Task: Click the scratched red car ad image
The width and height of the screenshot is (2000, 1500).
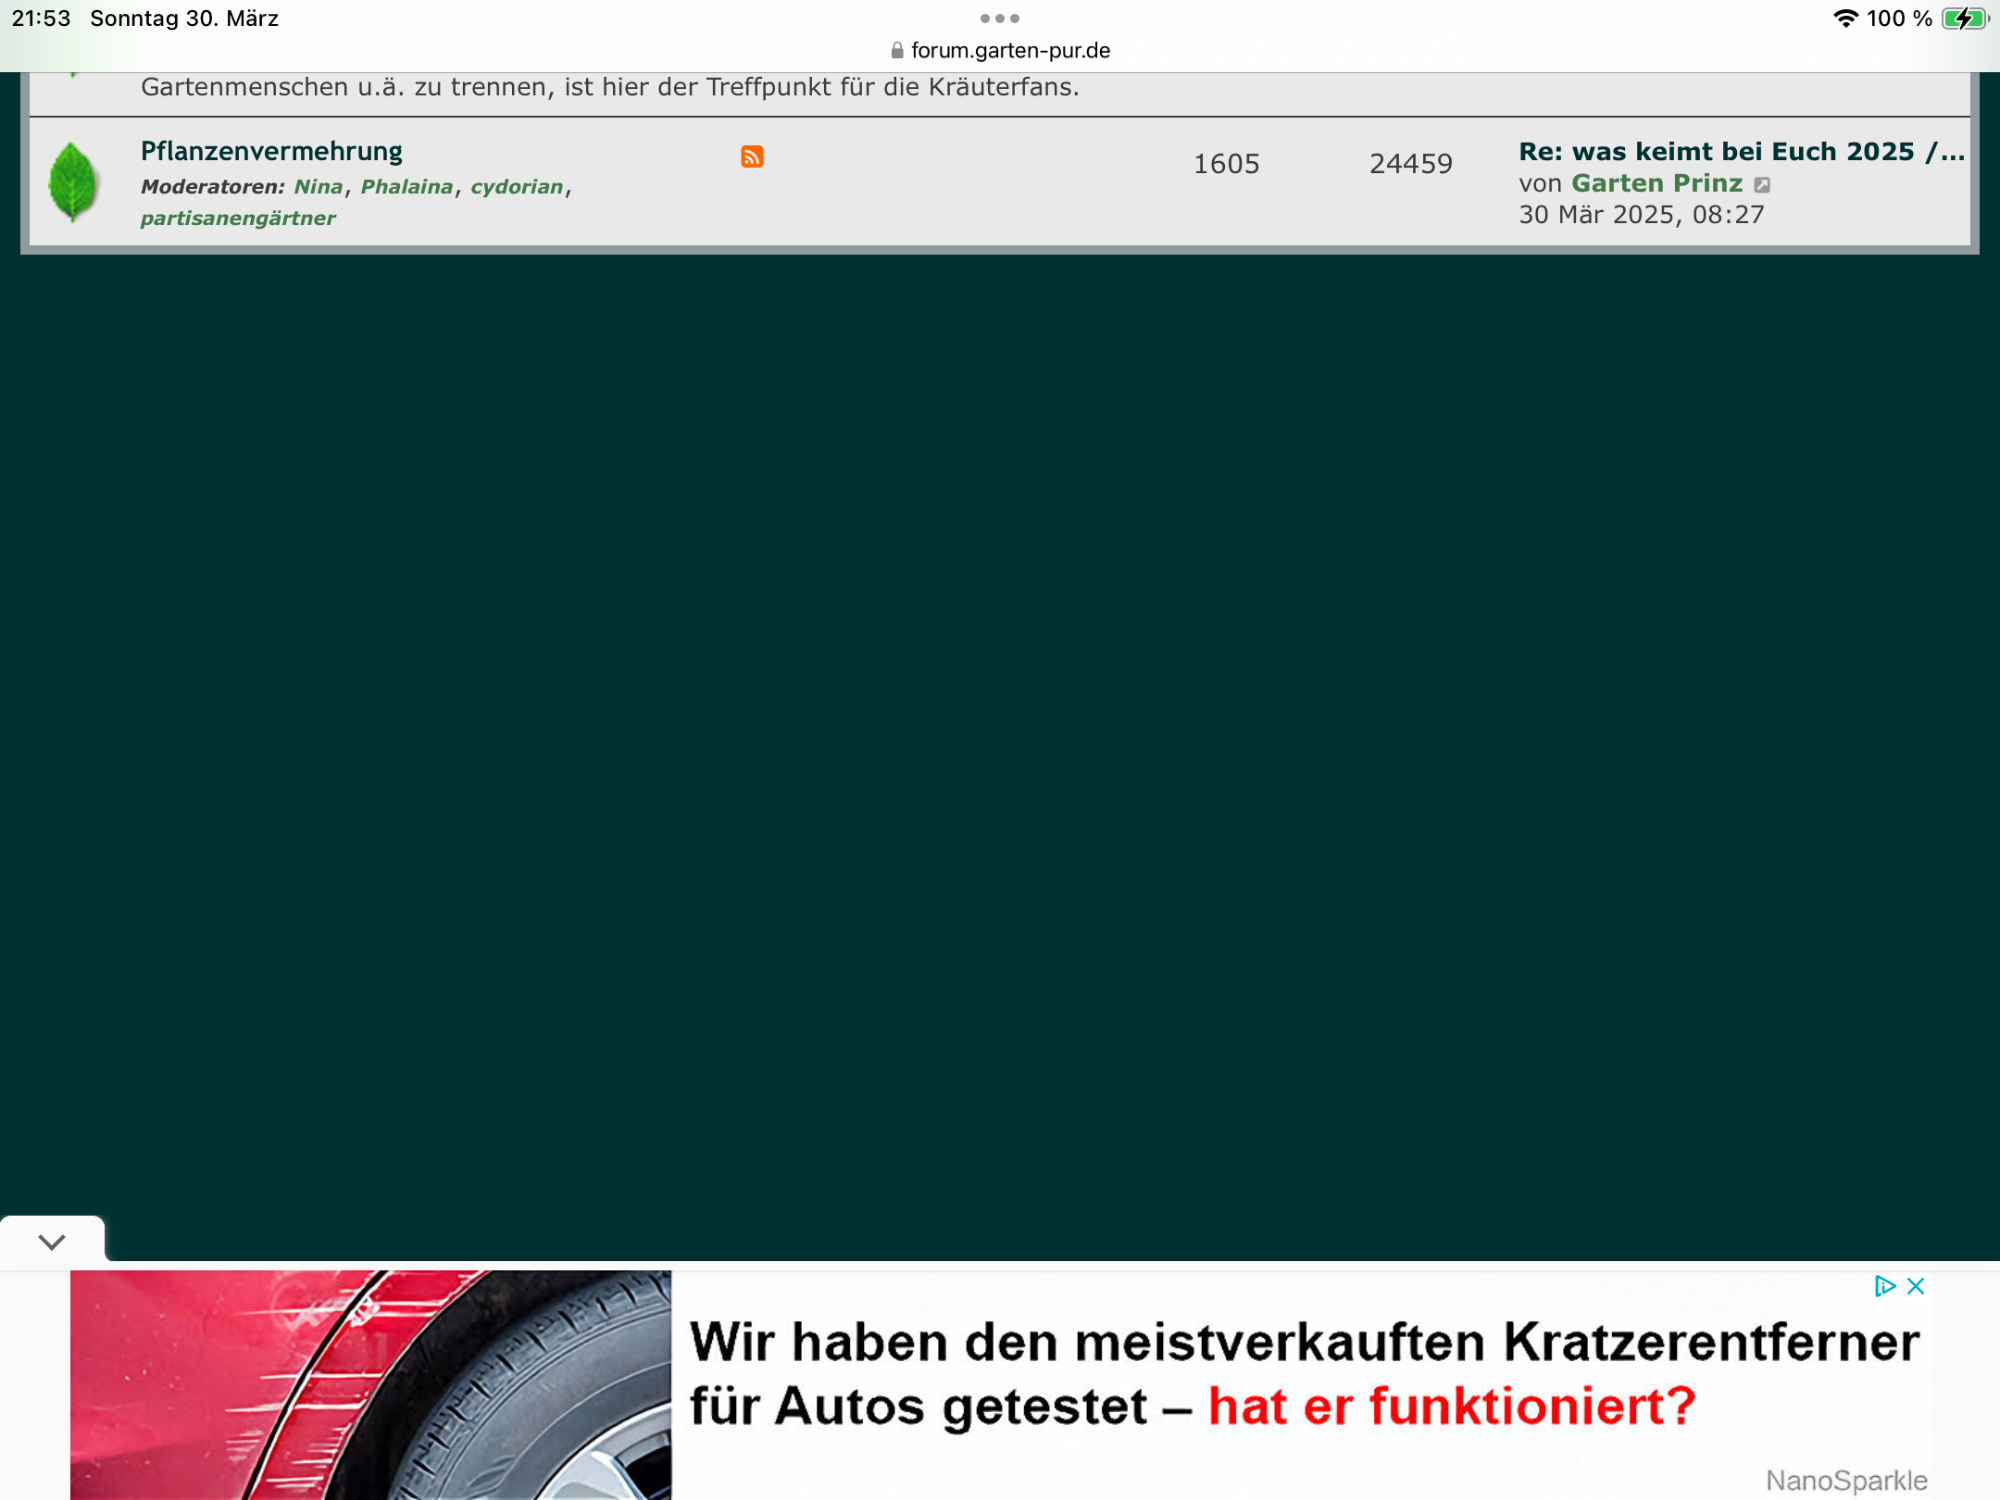Action: click(371, 1385)
